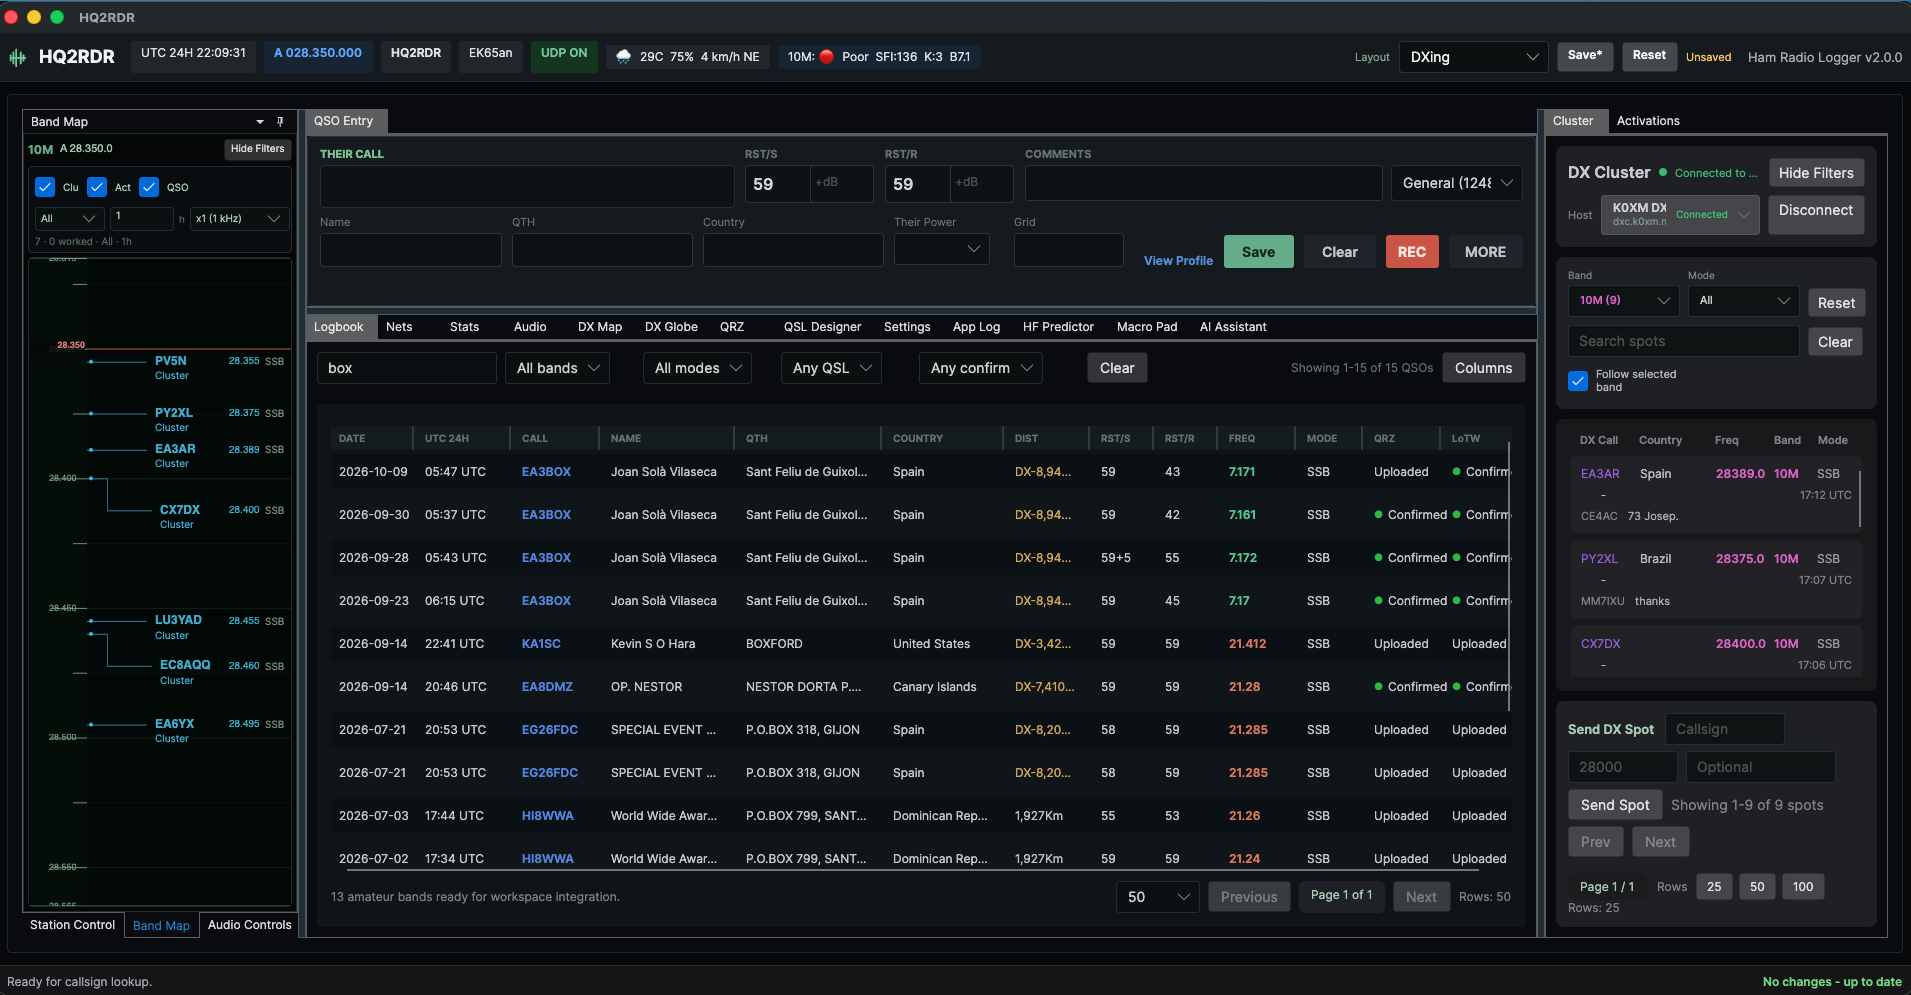Click the rain cloud weather icon
1911x995 pixels.
coord(623,57)
